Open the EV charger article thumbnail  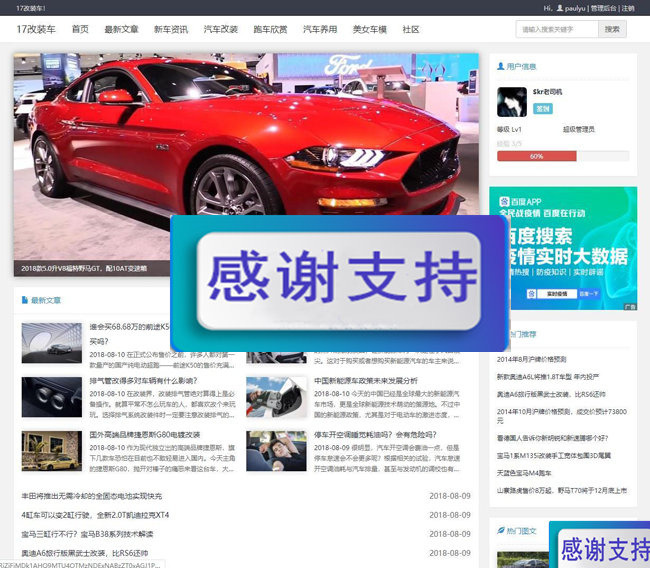(276, 397)
